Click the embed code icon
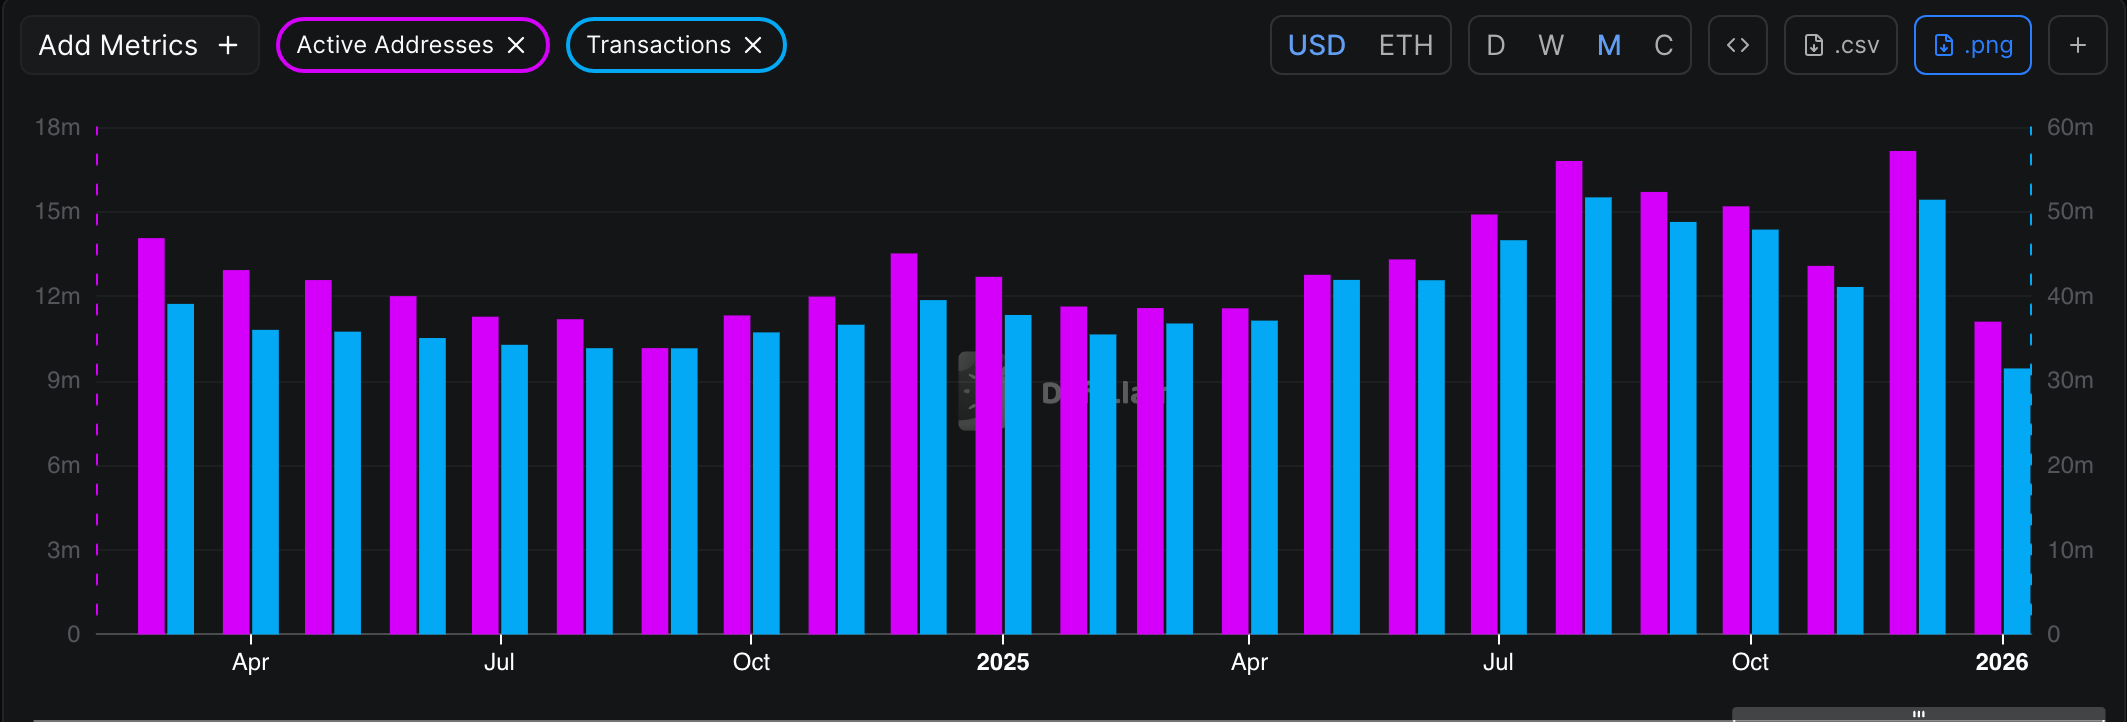This screenshot has width=2127, height=722. click(x=1737, y=45)
